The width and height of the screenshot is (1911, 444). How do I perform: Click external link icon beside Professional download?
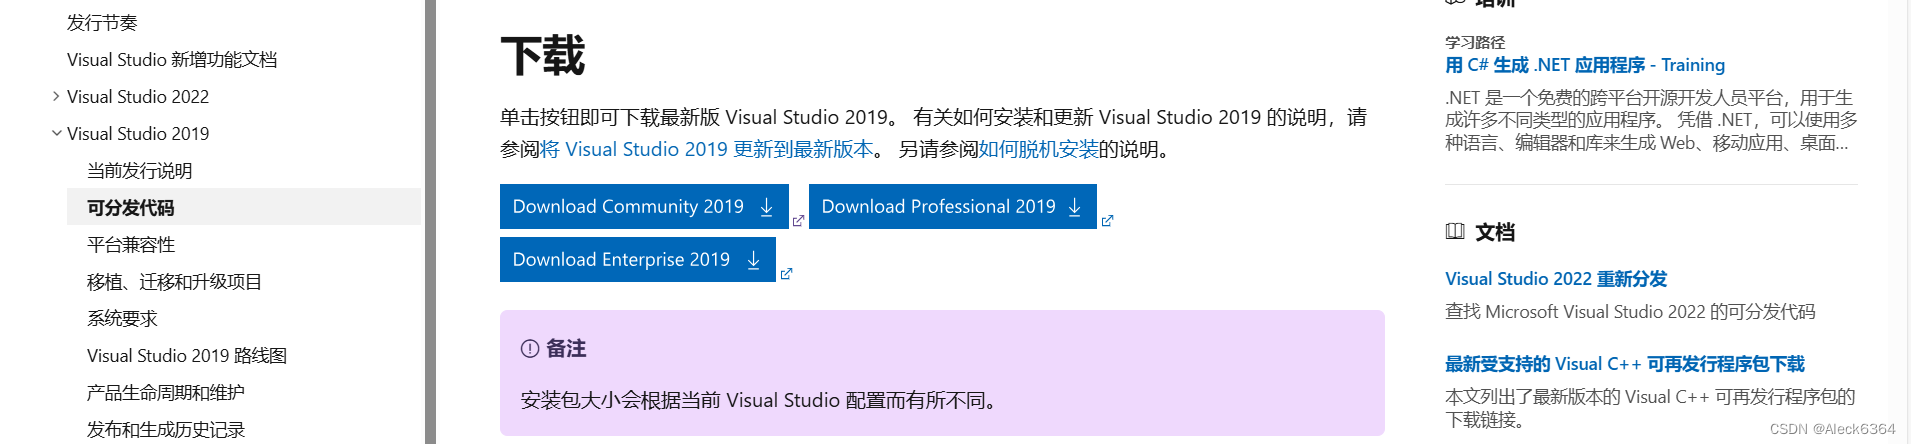click(x=1107, y=221)
